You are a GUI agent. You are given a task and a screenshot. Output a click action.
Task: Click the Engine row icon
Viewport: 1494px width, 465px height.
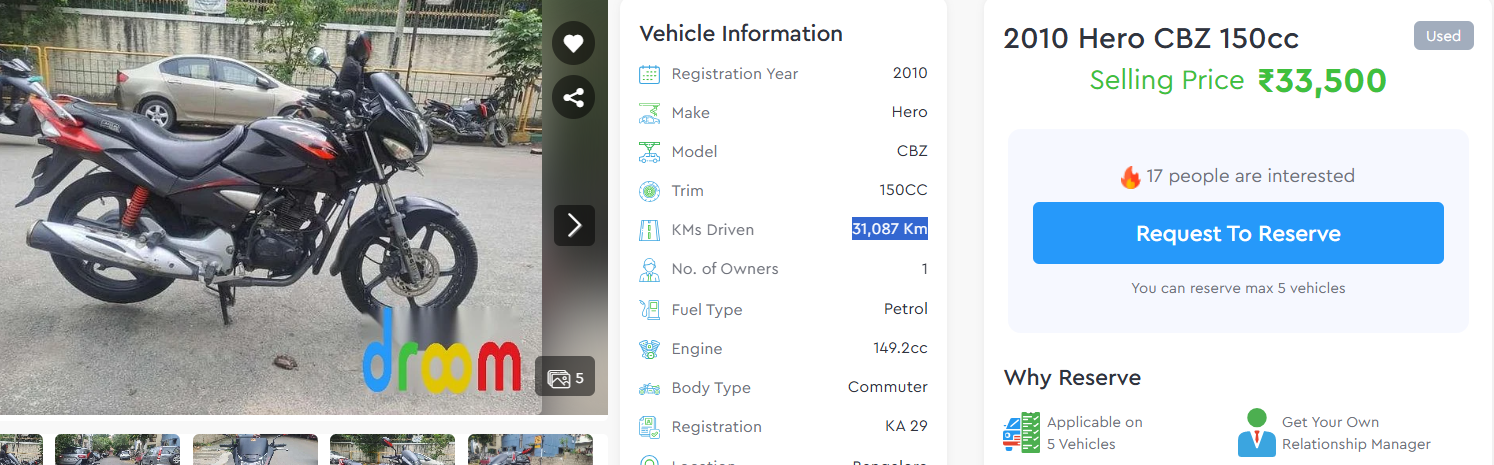click(x=650, y=349)
